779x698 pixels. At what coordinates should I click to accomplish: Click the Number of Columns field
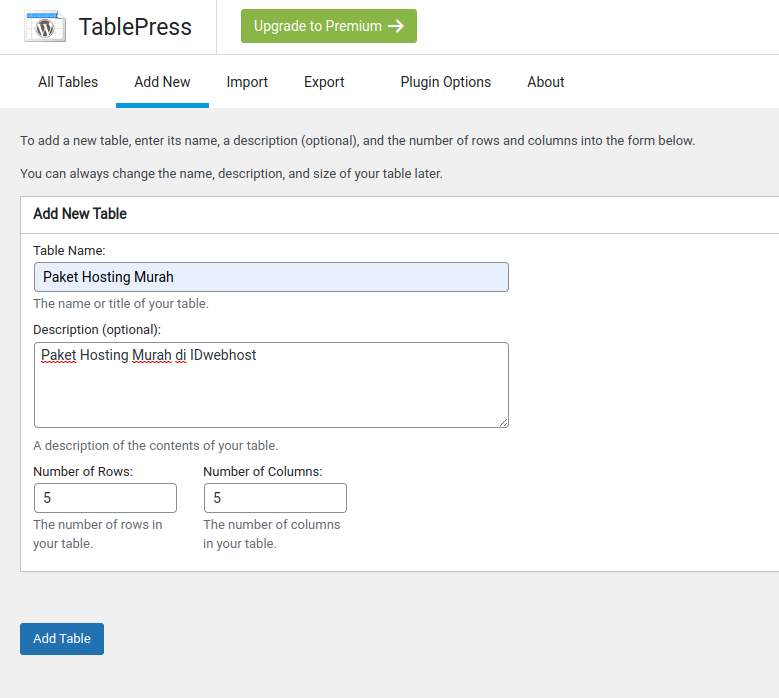tap(275, 498)
